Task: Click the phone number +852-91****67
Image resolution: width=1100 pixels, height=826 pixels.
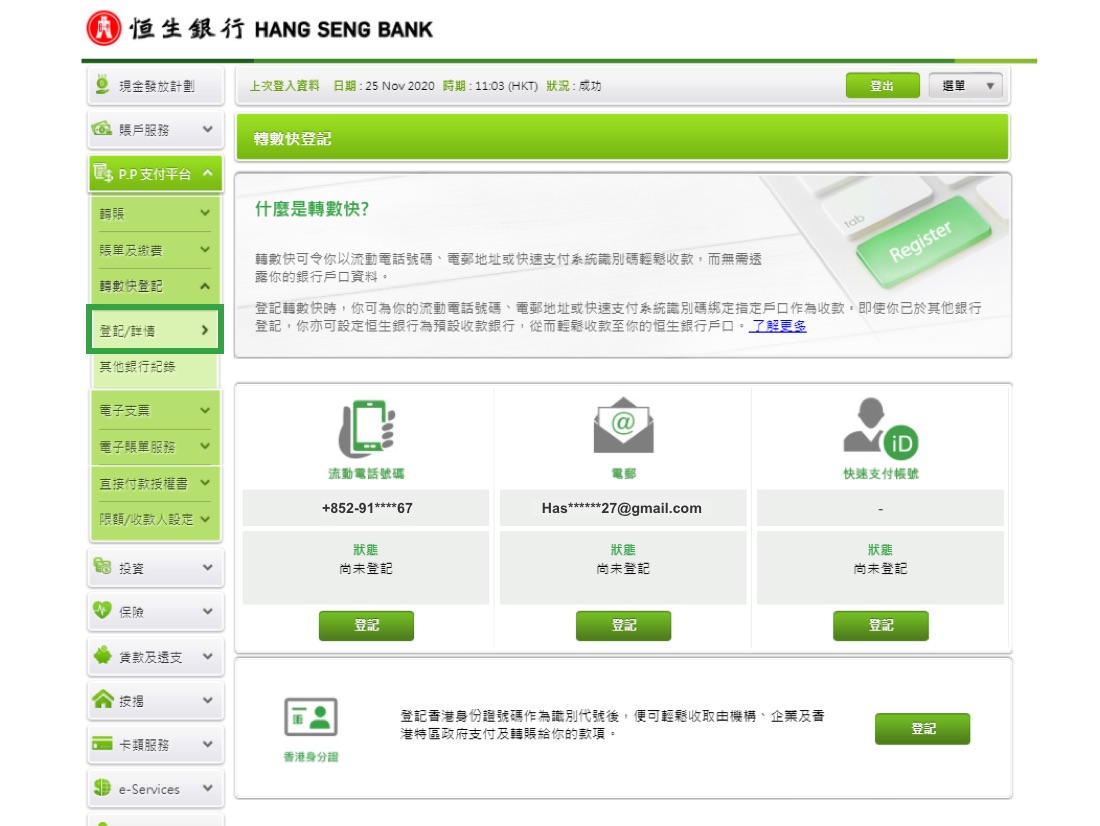Action: [367, 508]
